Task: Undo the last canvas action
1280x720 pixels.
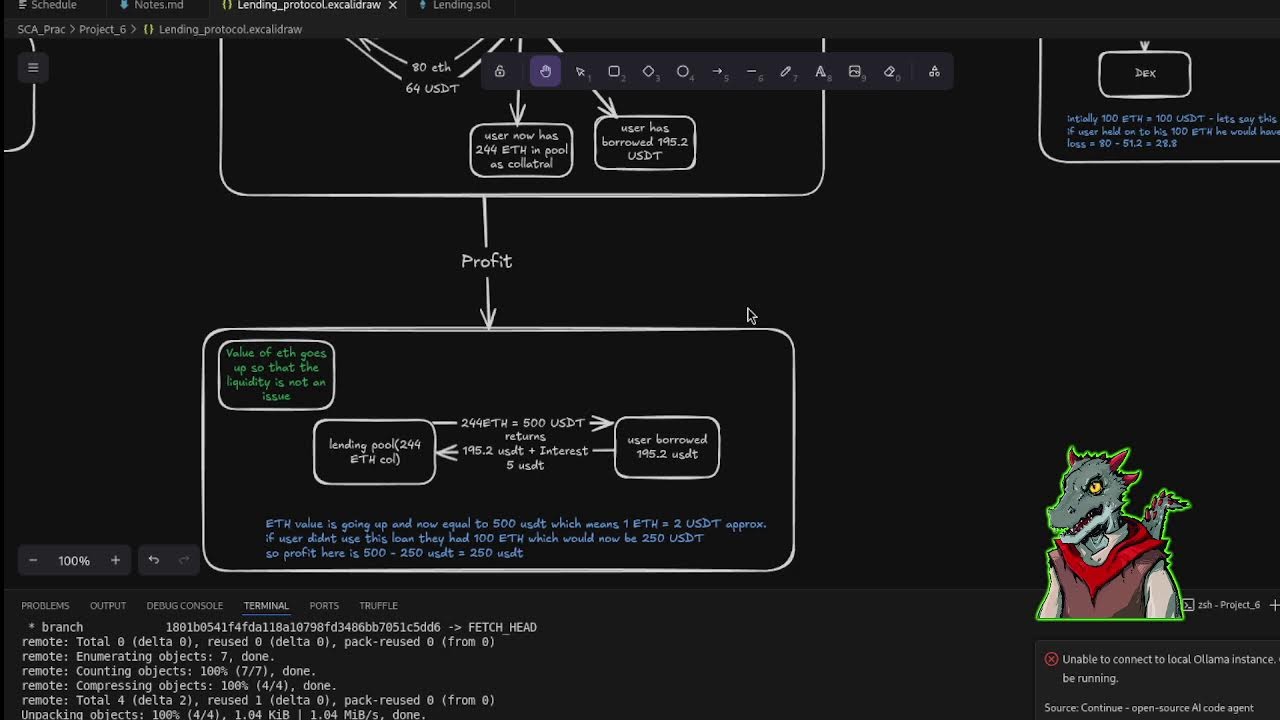Action: tap(153, 560)
